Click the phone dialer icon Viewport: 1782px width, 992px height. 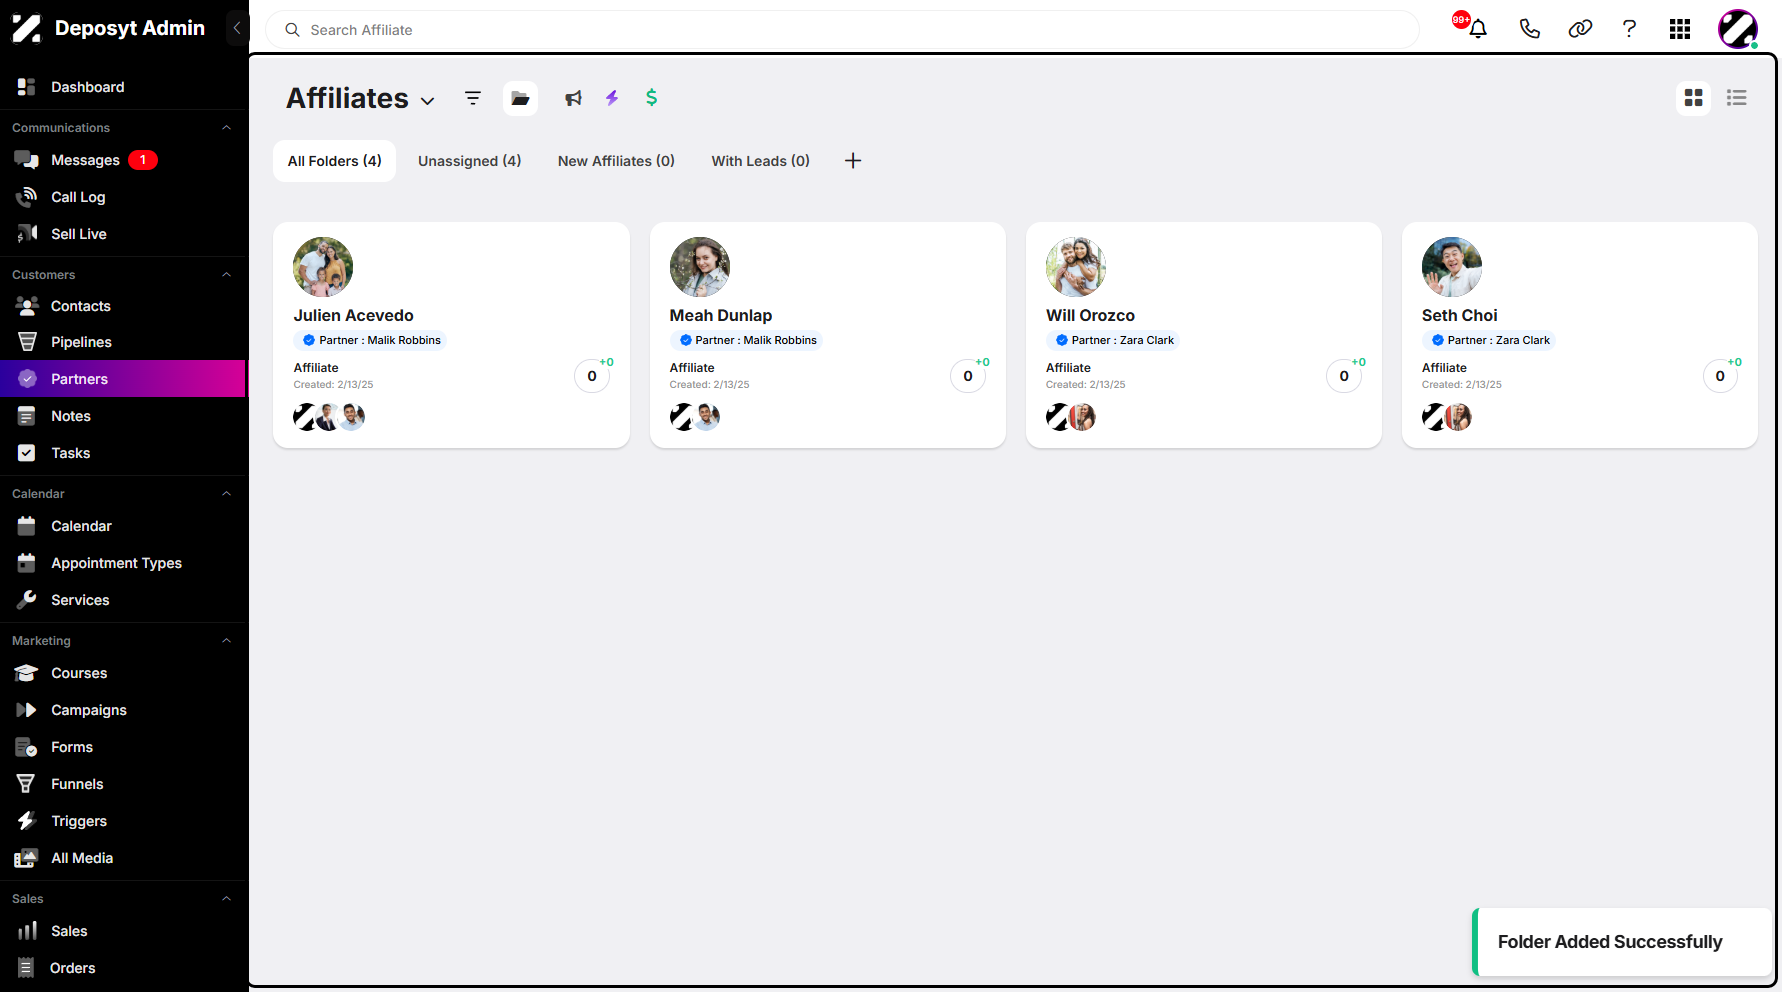pyautogui.click(x=1529, y=29)
